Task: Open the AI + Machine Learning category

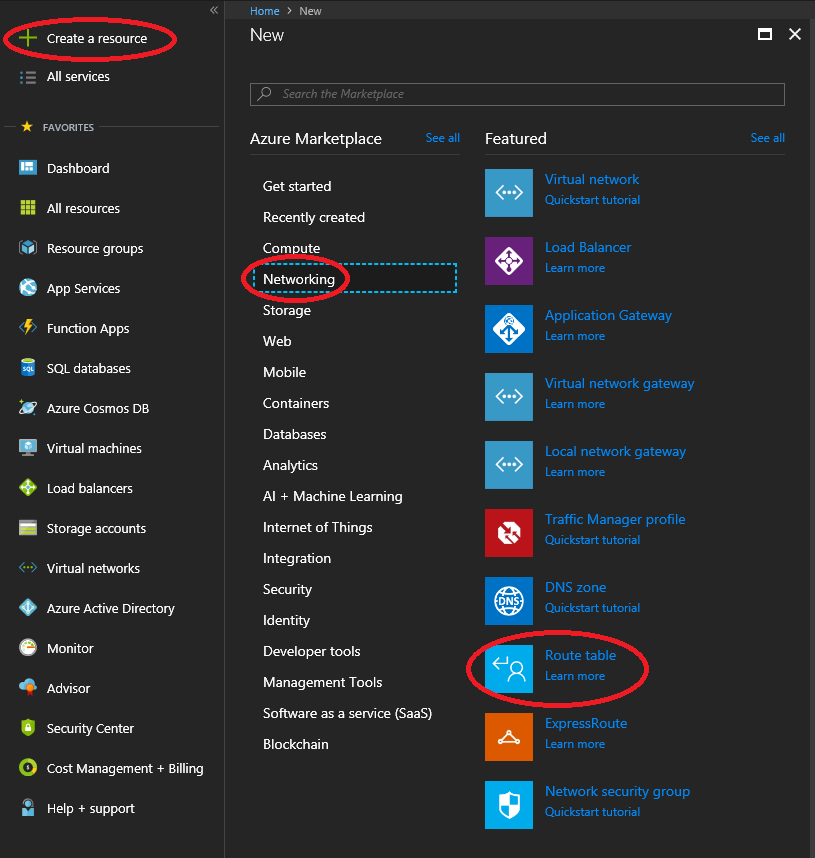Action: click(333, 496)
